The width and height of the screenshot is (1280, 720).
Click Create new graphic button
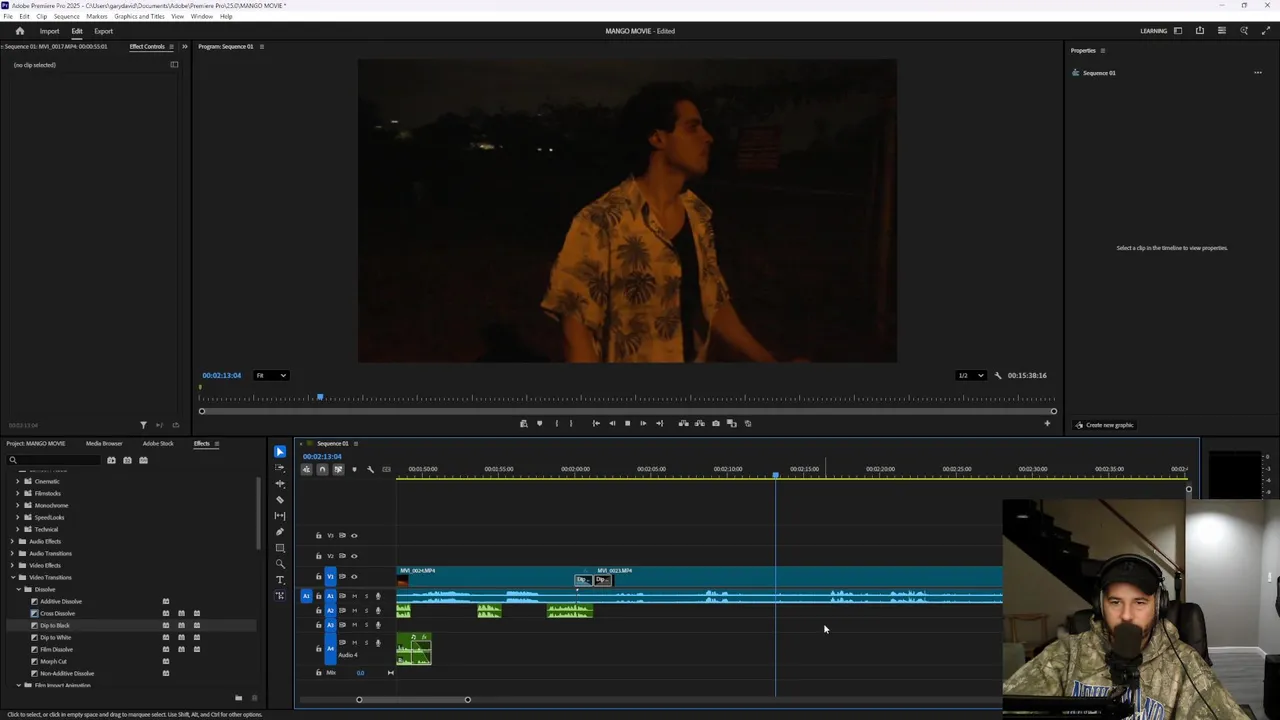[1104, 425]
